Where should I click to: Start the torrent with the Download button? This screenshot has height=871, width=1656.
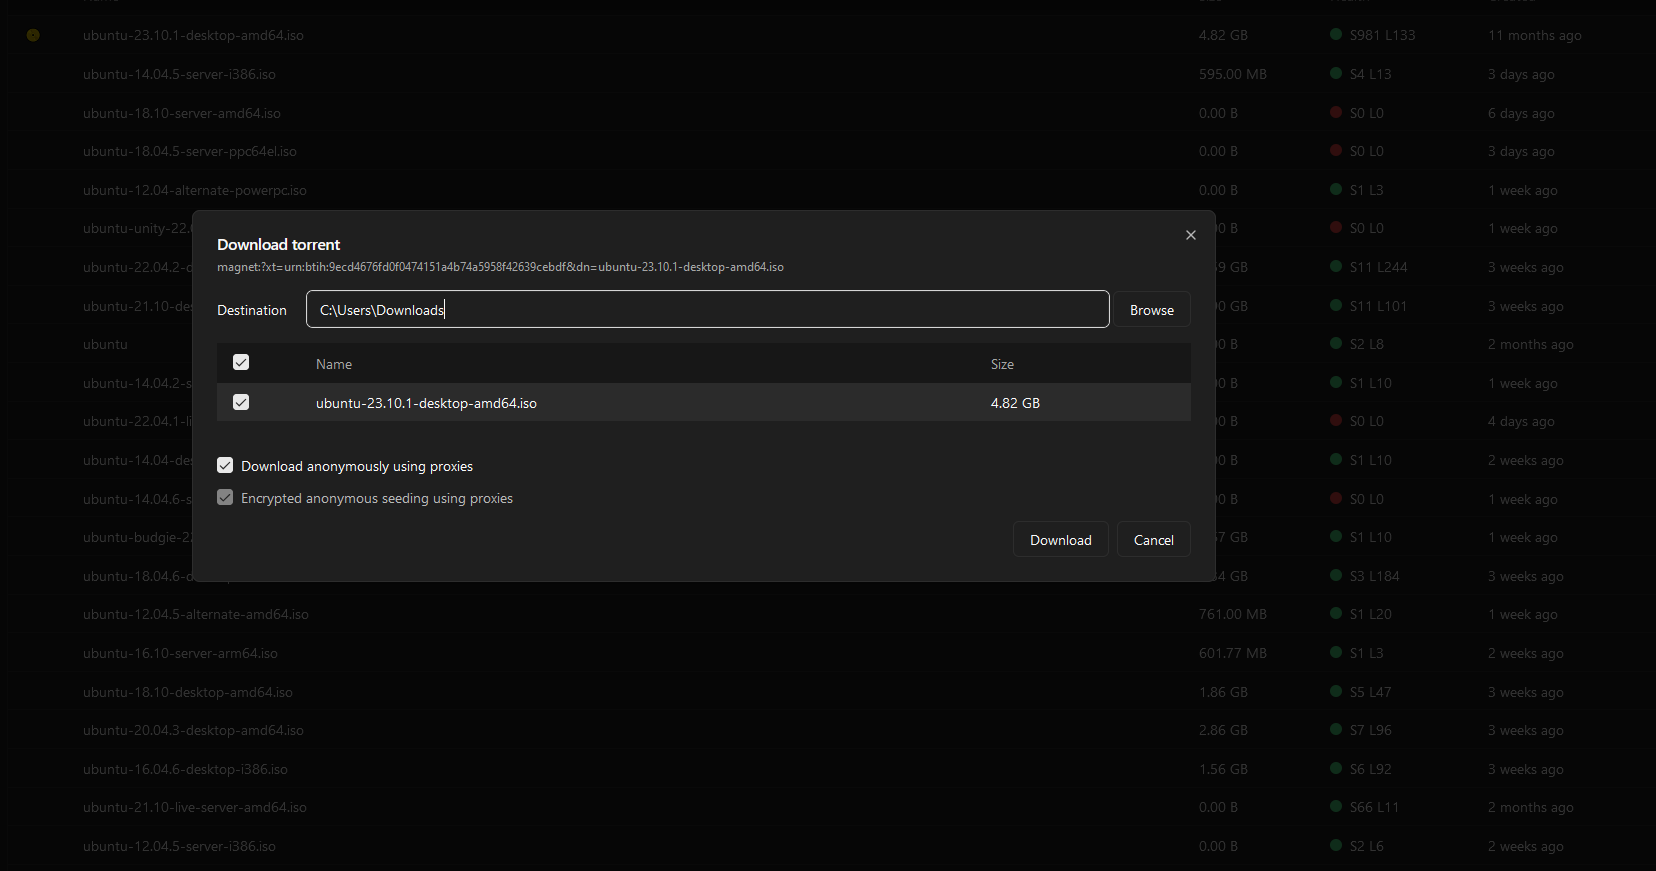[1060, 540]
